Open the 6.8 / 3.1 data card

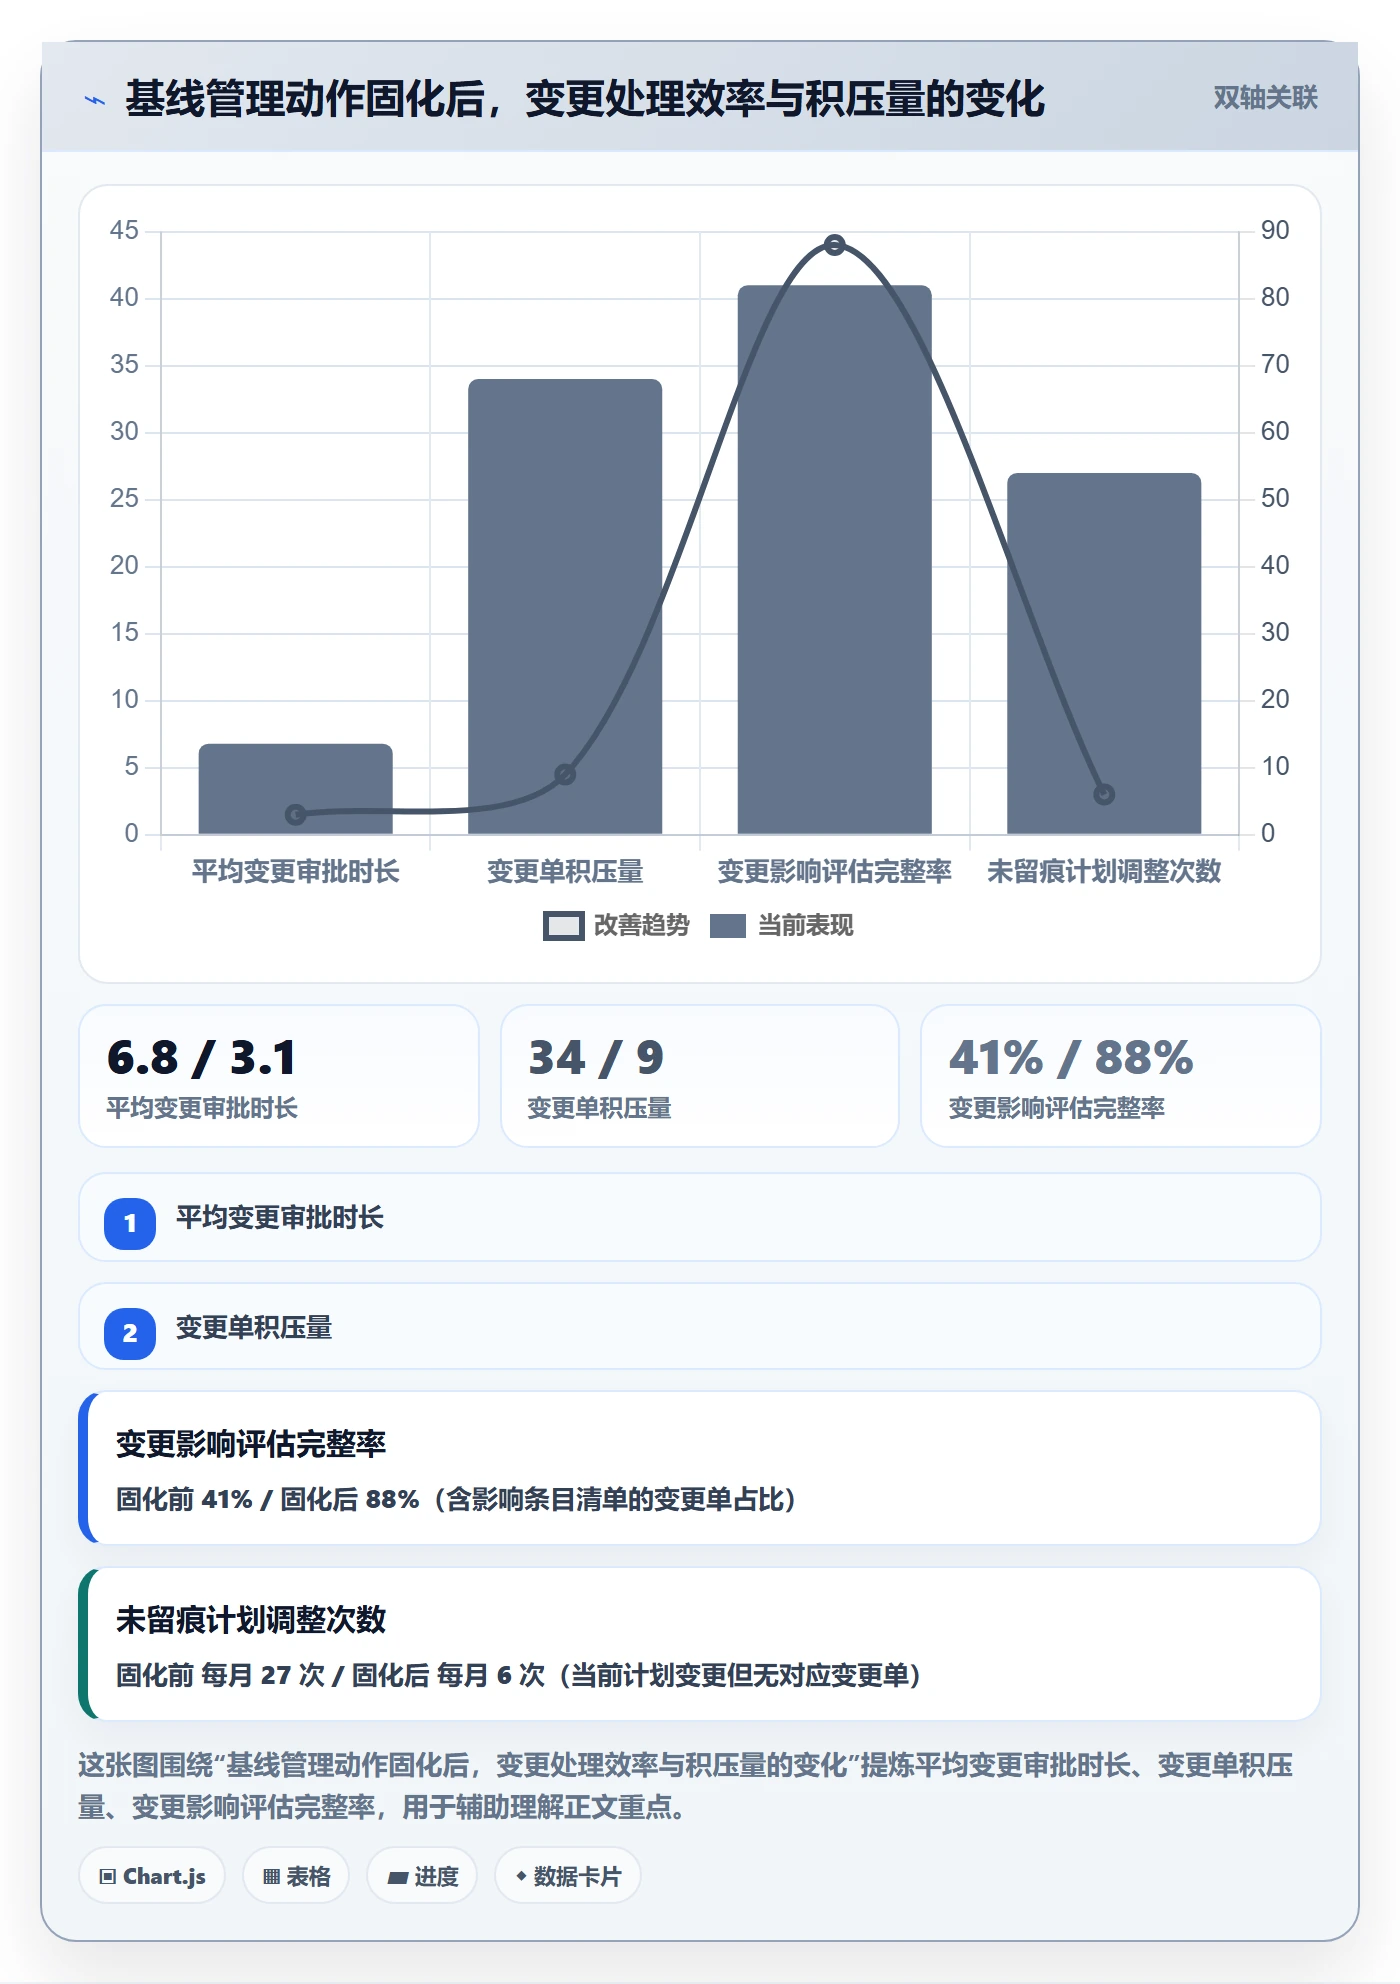(x=279, y=1076)
